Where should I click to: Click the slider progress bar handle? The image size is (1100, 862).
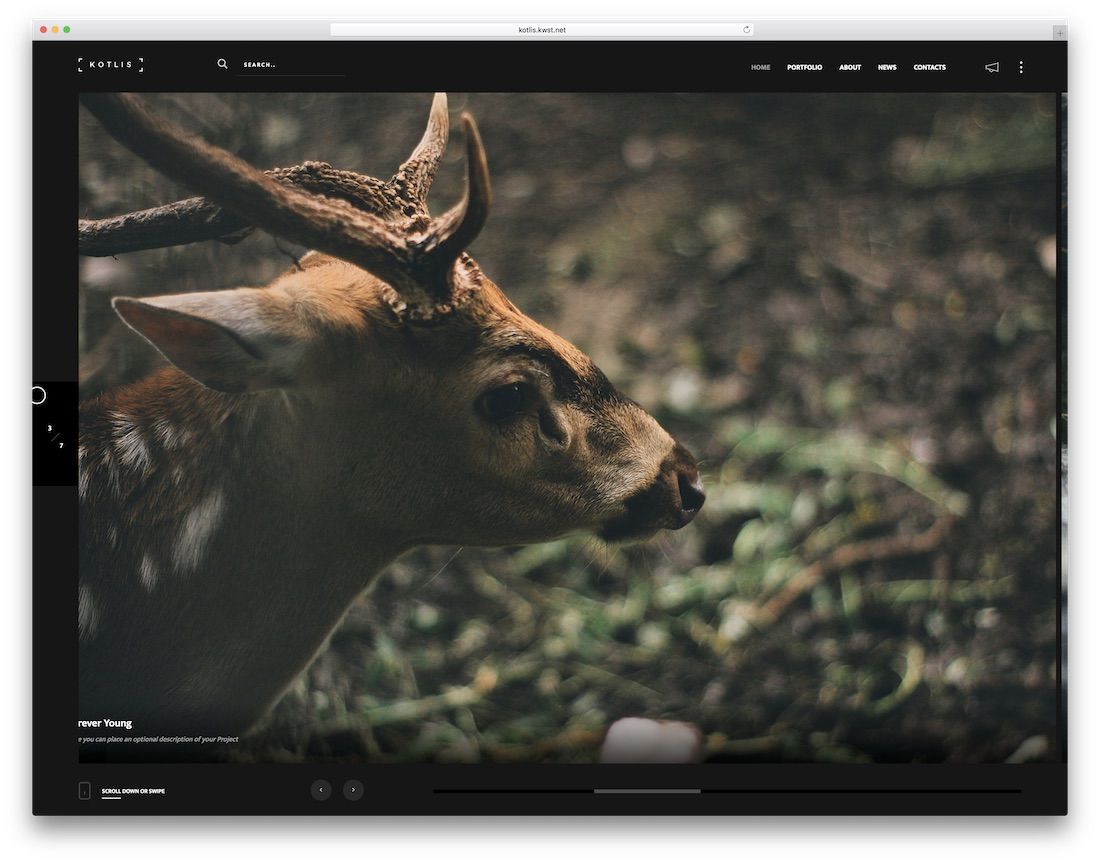tap(647, 791)
